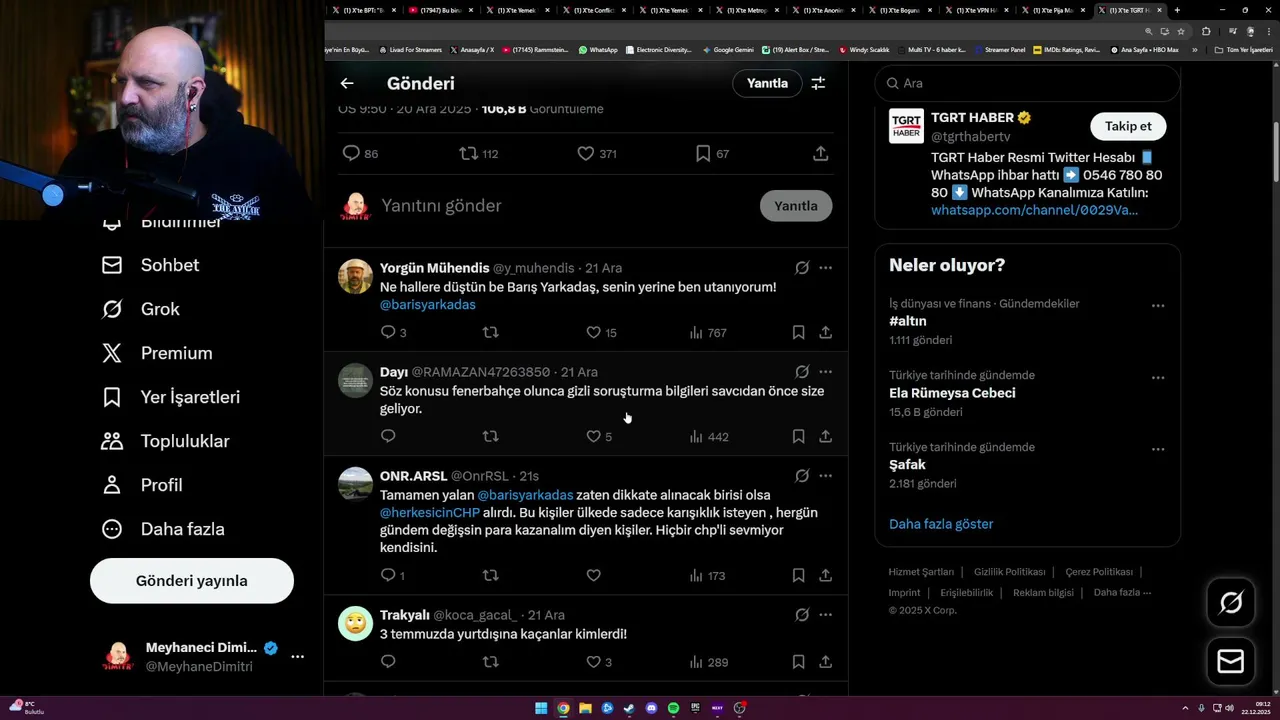The height and width of the screenshot is (720, 1280).
Task: Bookmark the main post showing 67
Action: click(703, 153)
